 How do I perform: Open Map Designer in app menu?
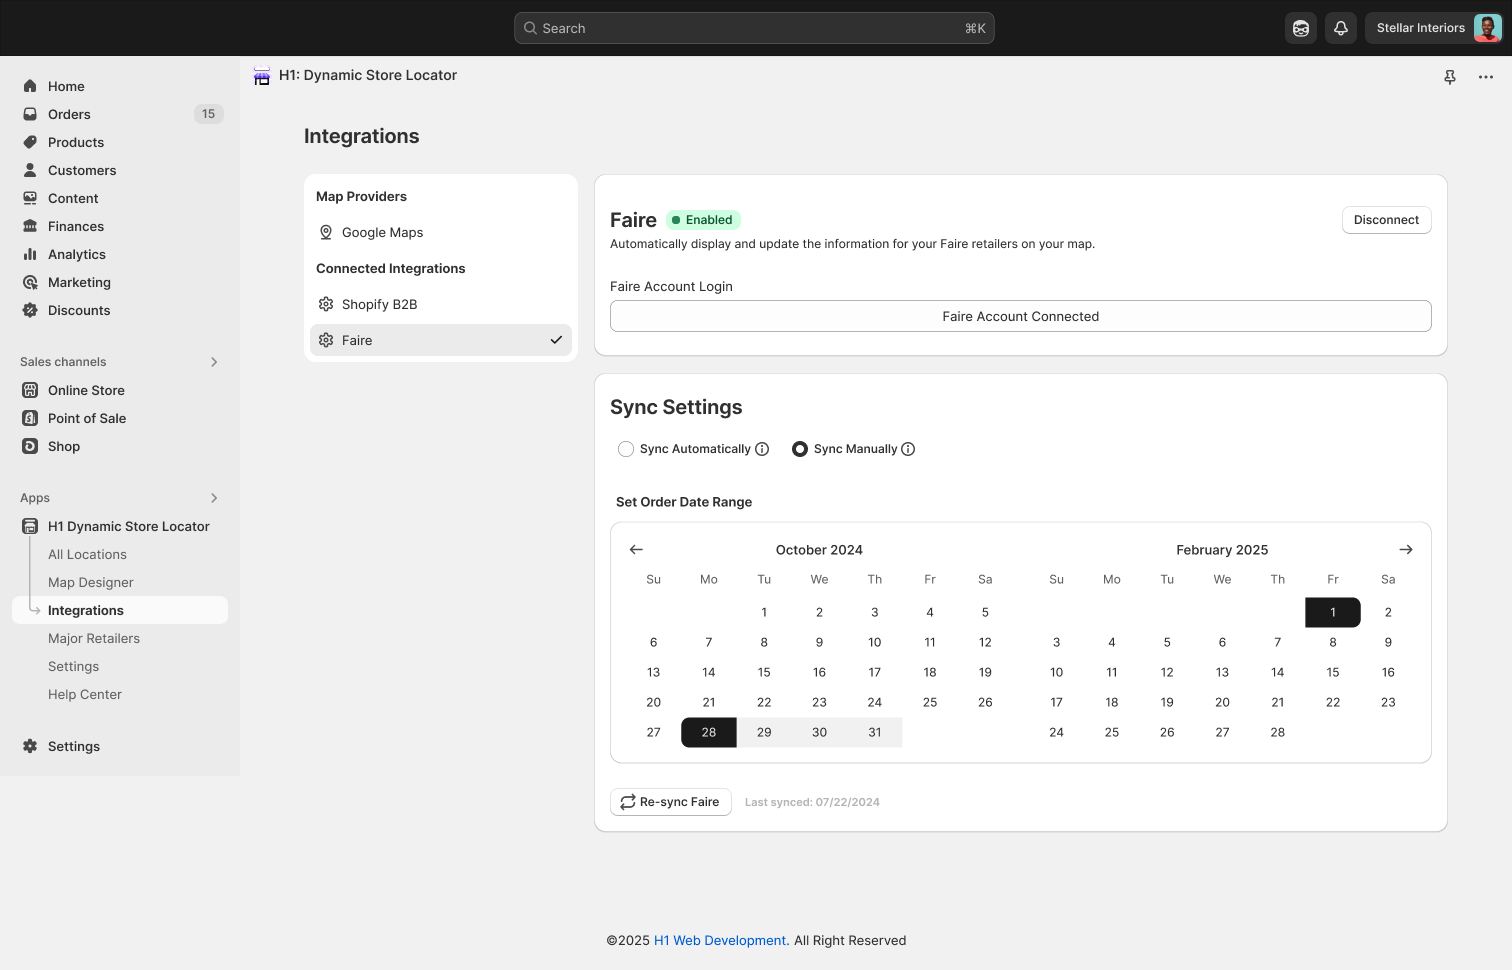coord(90,582)
